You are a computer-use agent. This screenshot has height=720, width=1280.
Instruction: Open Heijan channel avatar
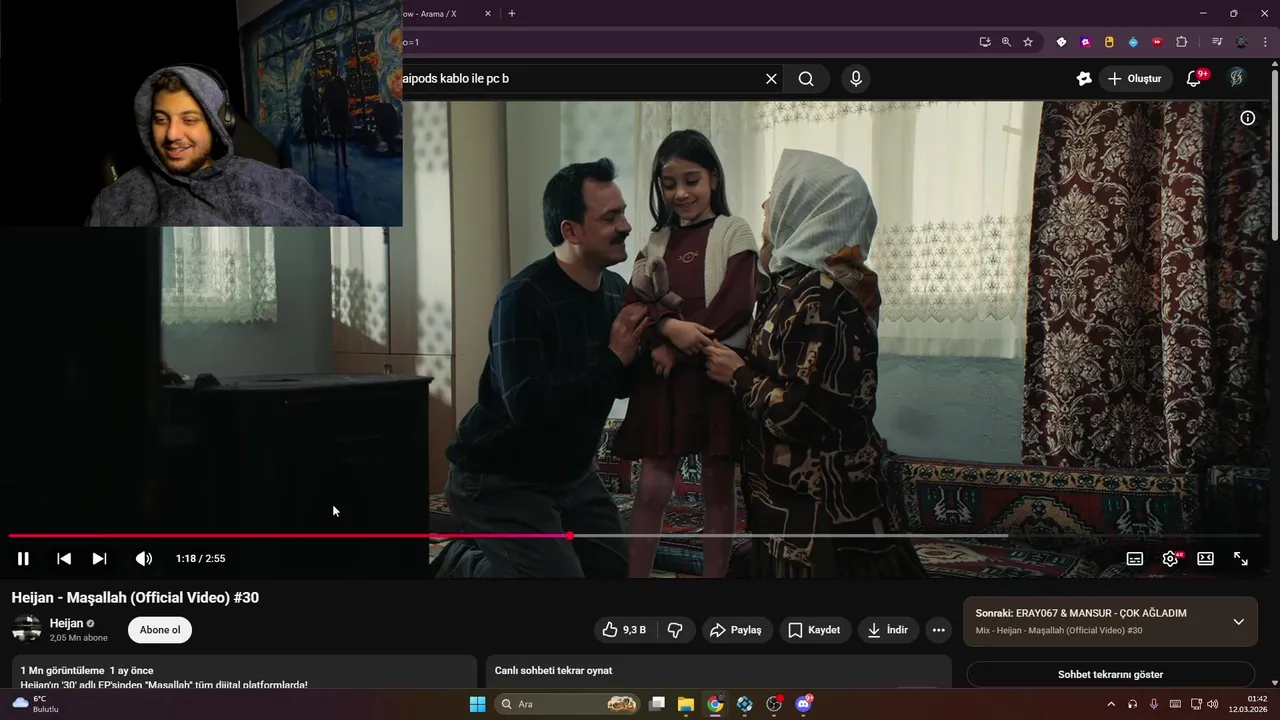click(26, 629)
